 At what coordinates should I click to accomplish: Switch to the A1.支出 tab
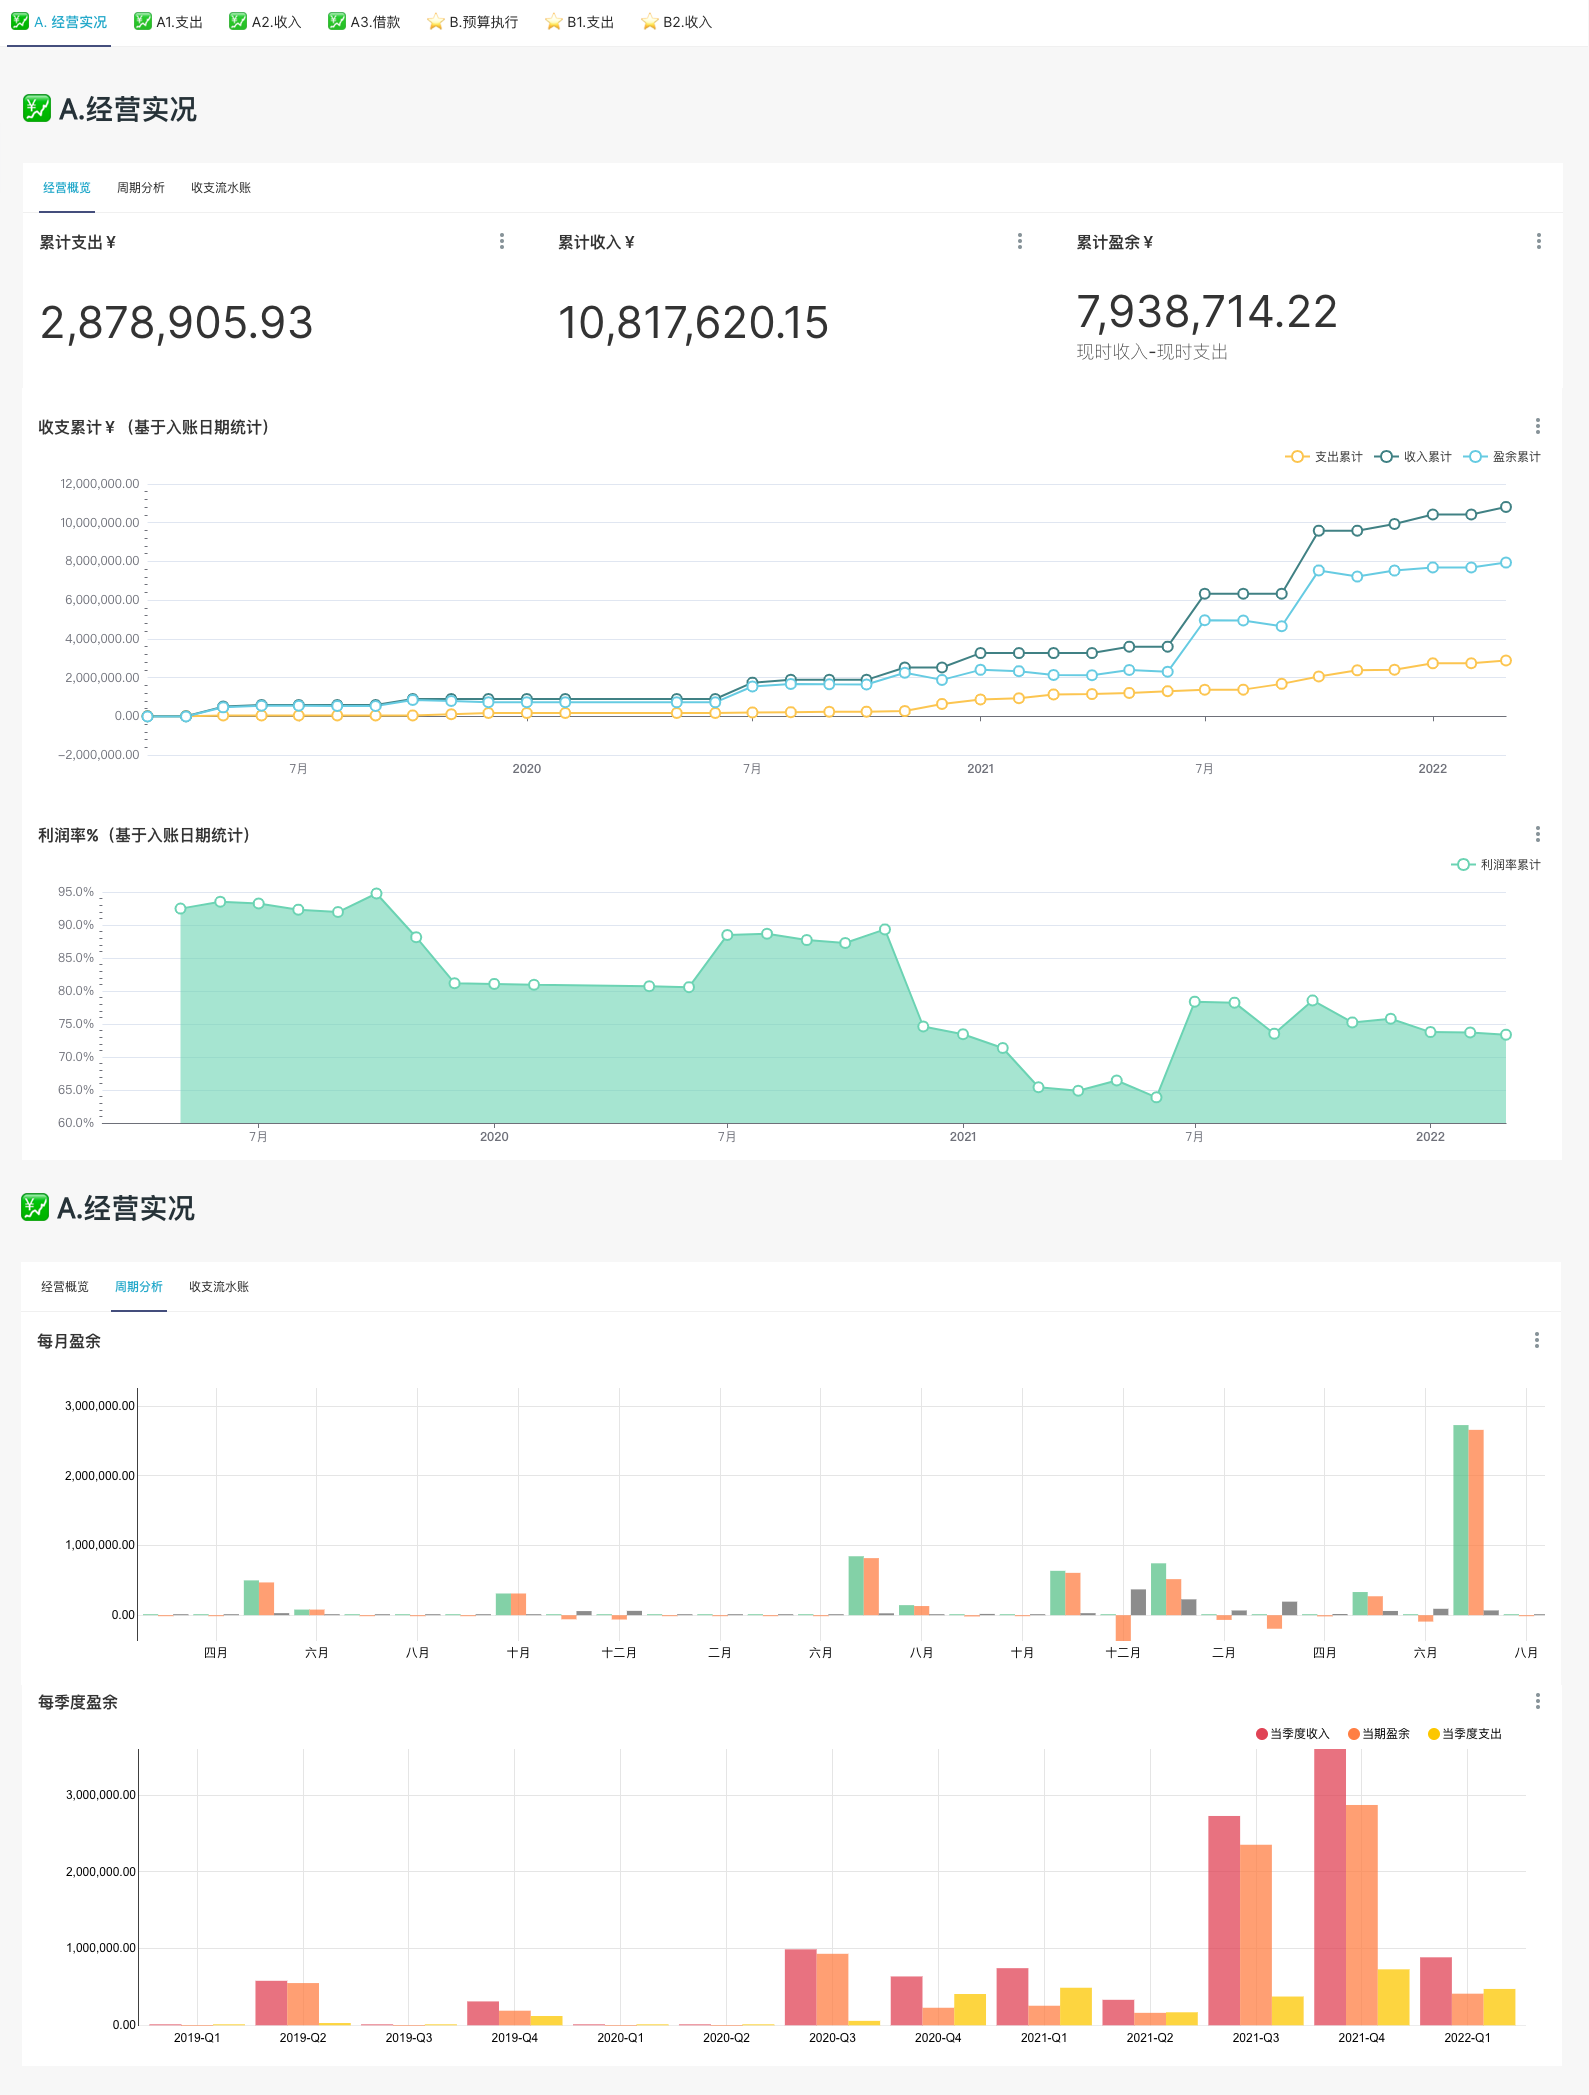pyautogui.click(x=168, y=22)
